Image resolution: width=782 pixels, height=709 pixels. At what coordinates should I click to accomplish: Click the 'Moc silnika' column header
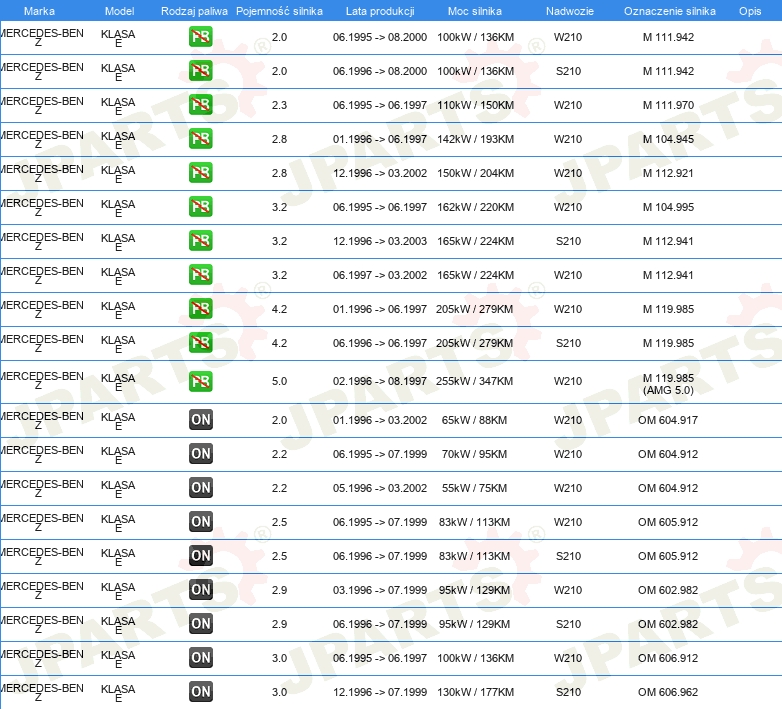coord(474,11)
